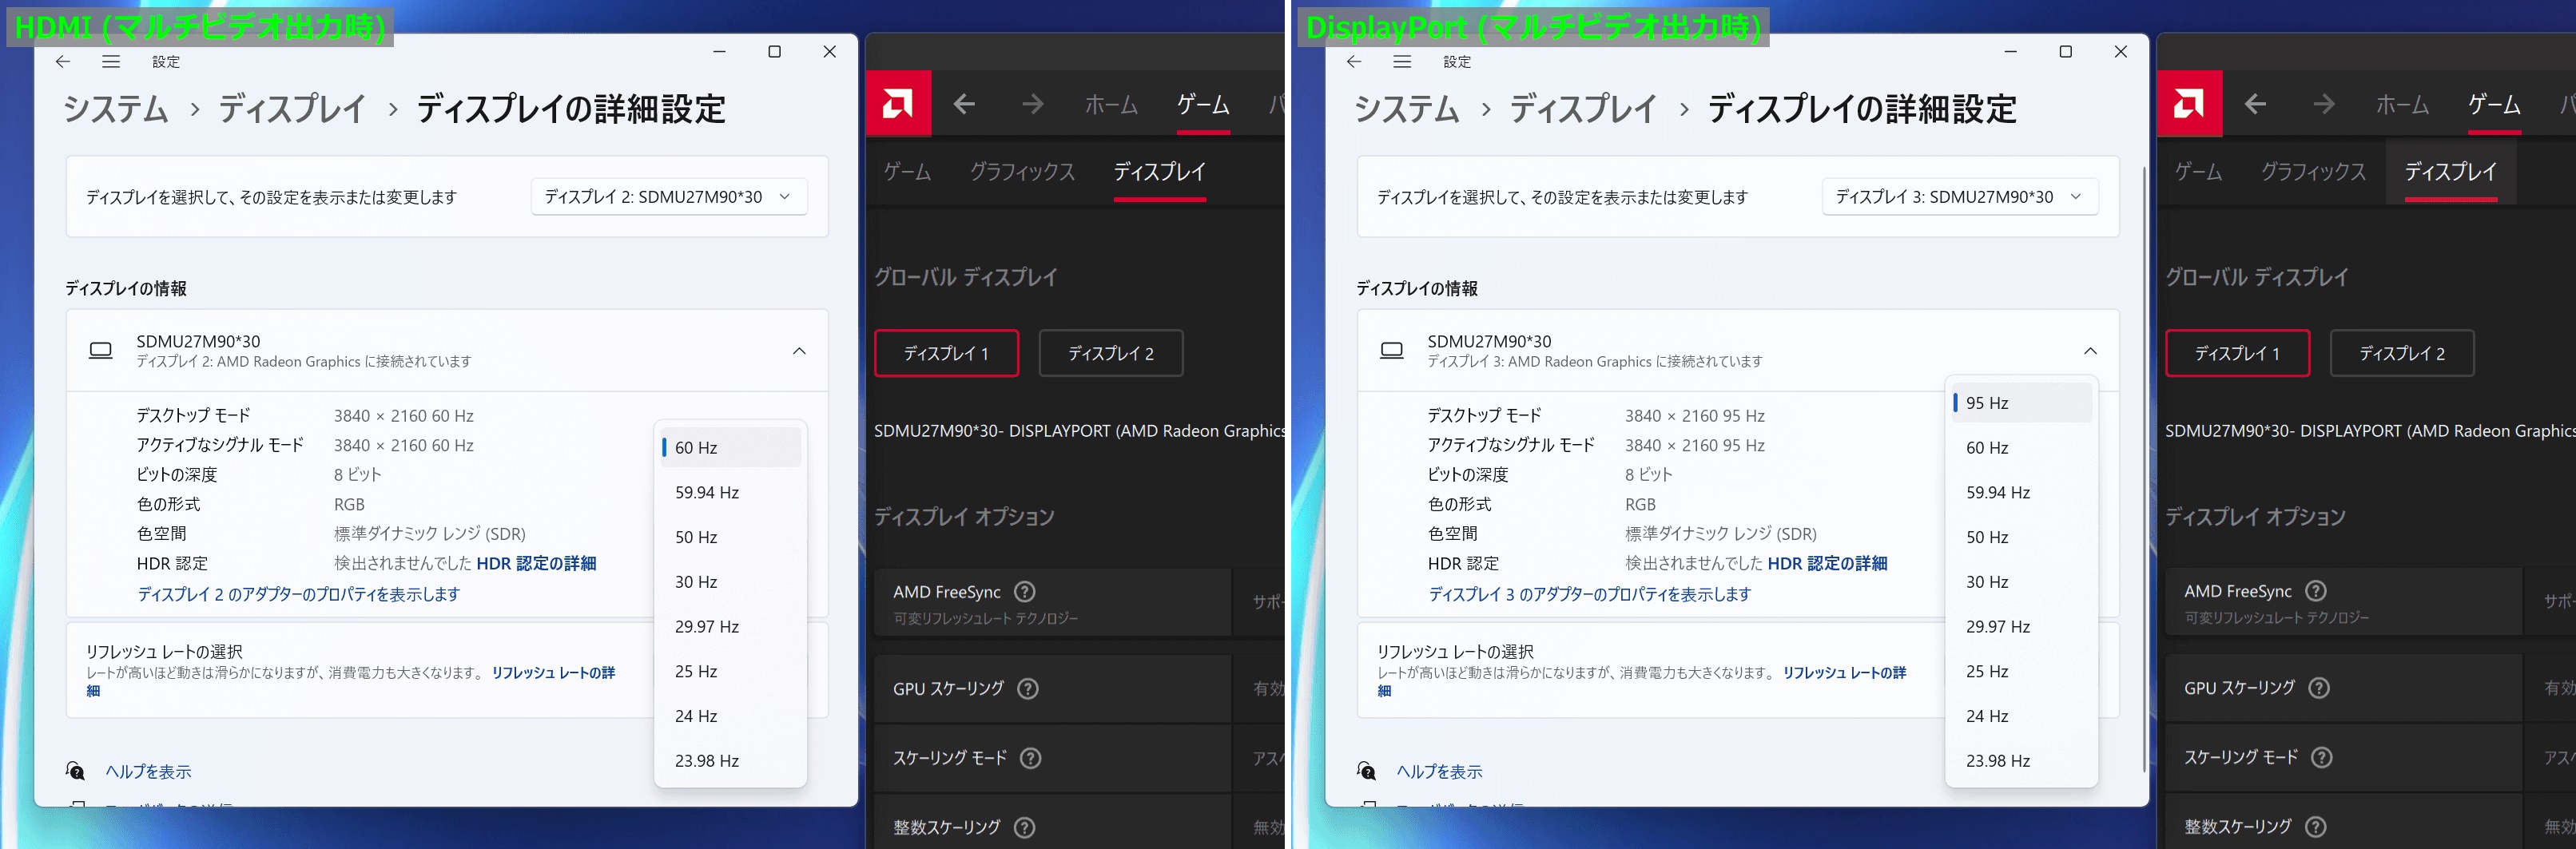Open ディスプレイ sub-tab in right AMD window

click(x=2451, y=172)
